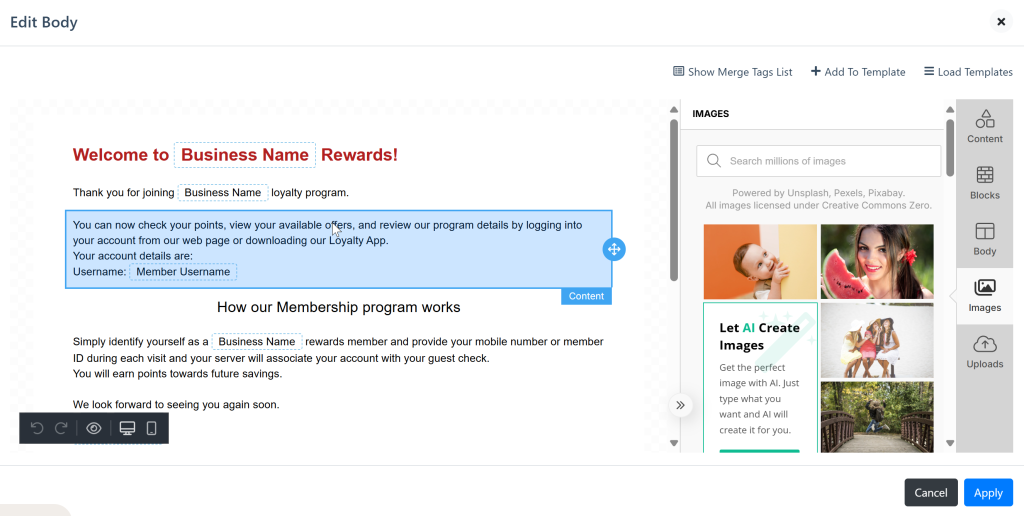The height and width of the screenshot is (516, 1024).
Task: Open the Uploads tab
Action: coord(984,352)
